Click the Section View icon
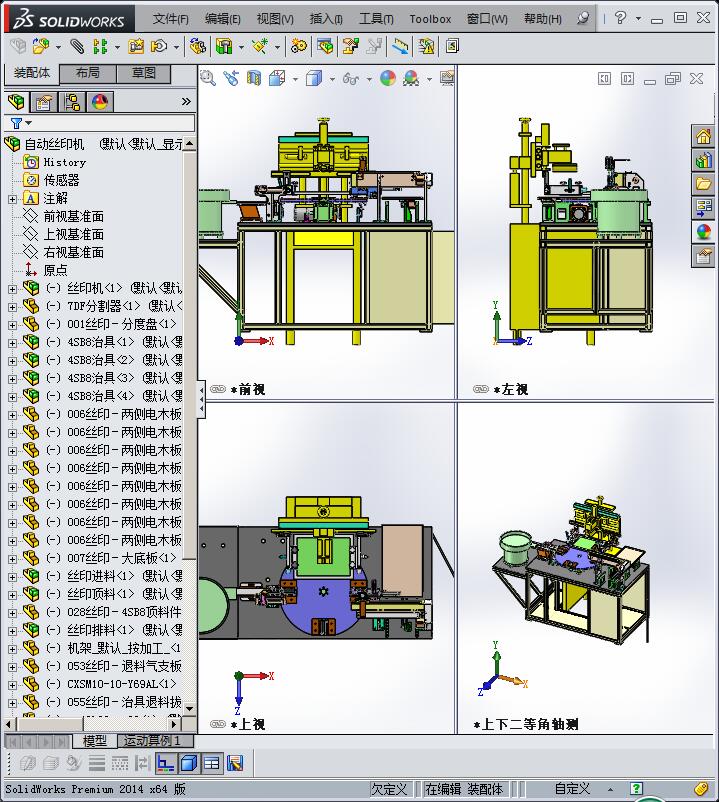 [254, 78]
